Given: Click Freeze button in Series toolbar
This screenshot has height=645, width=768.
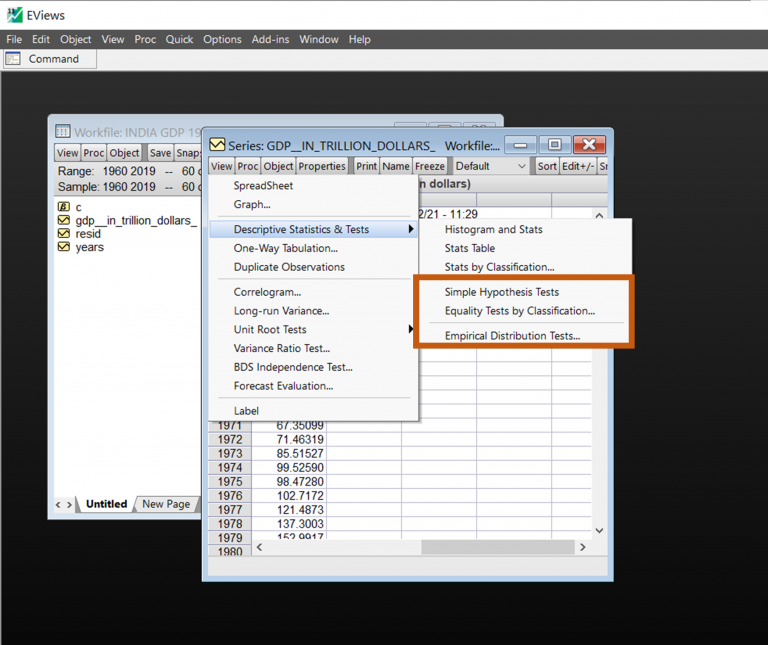Looking at the screenshot, I should pyautogui.click(x=430, y=166).
